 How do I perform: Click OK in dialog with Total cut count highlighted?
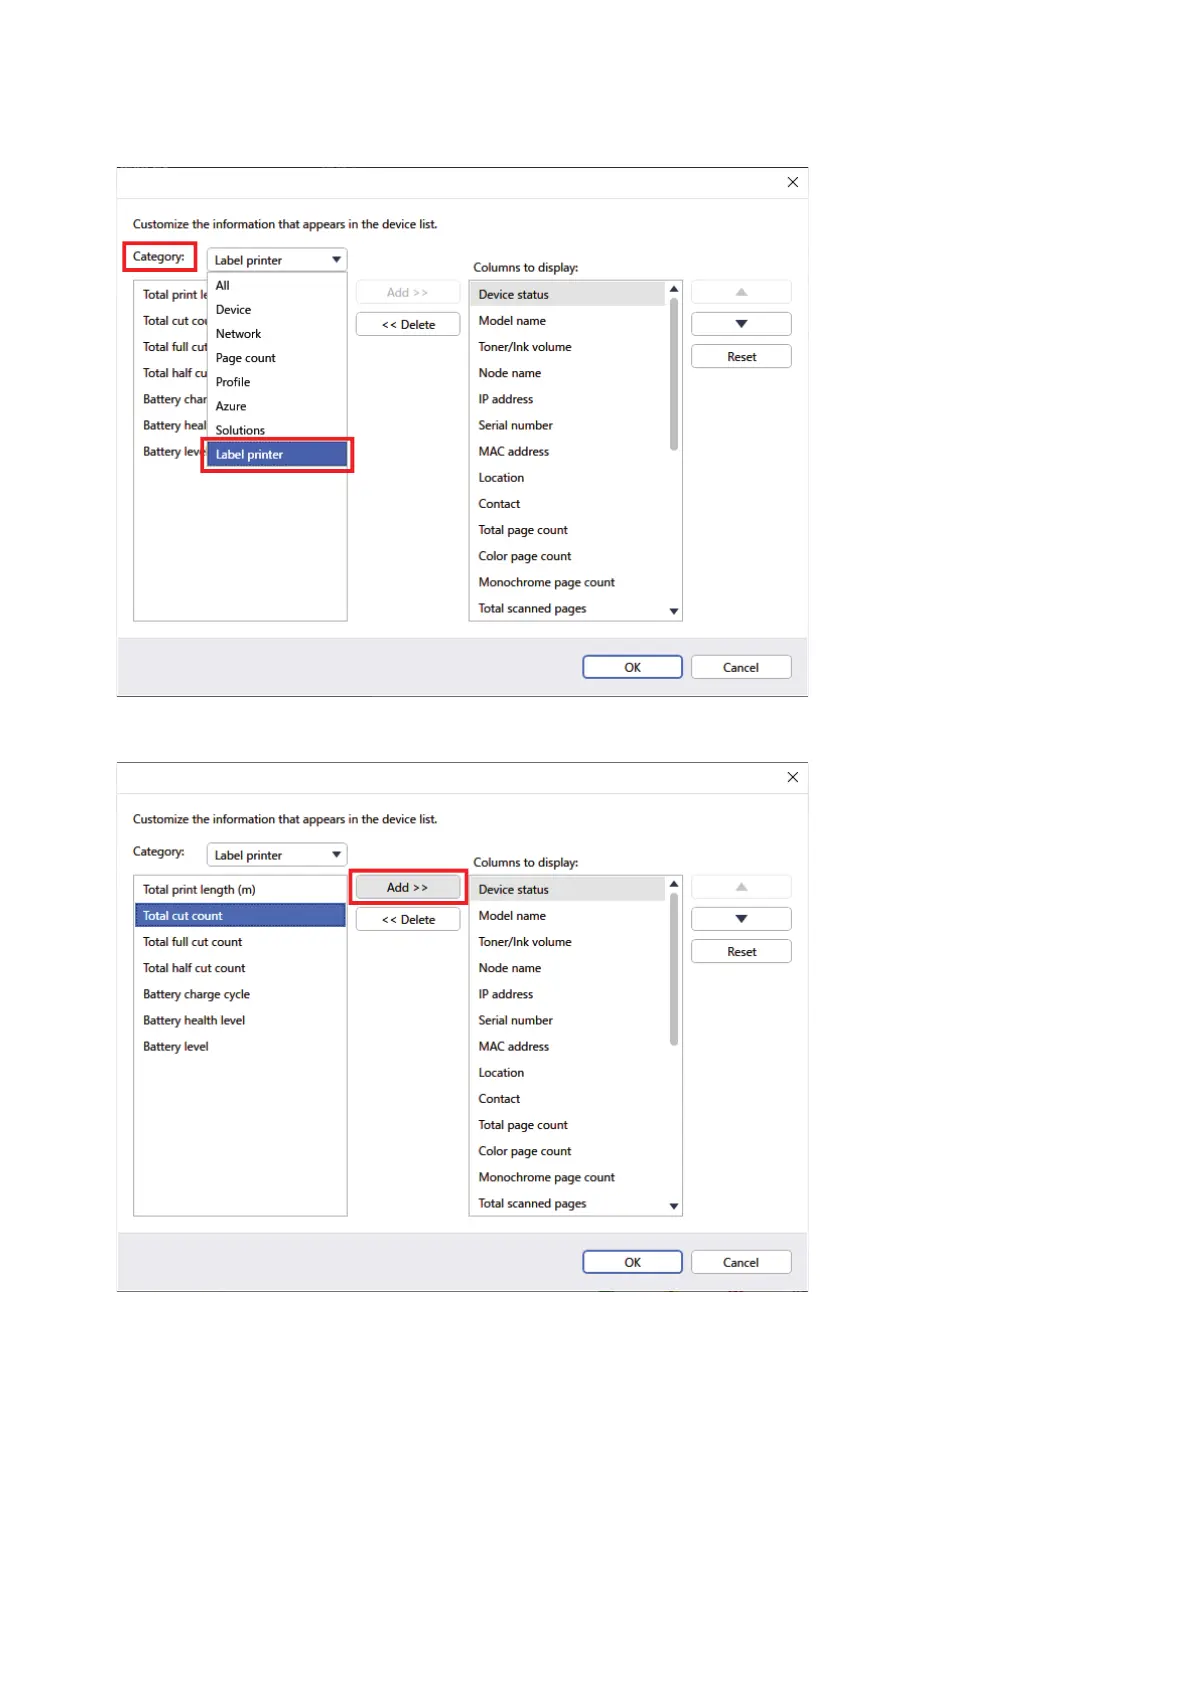[633, 1262]
